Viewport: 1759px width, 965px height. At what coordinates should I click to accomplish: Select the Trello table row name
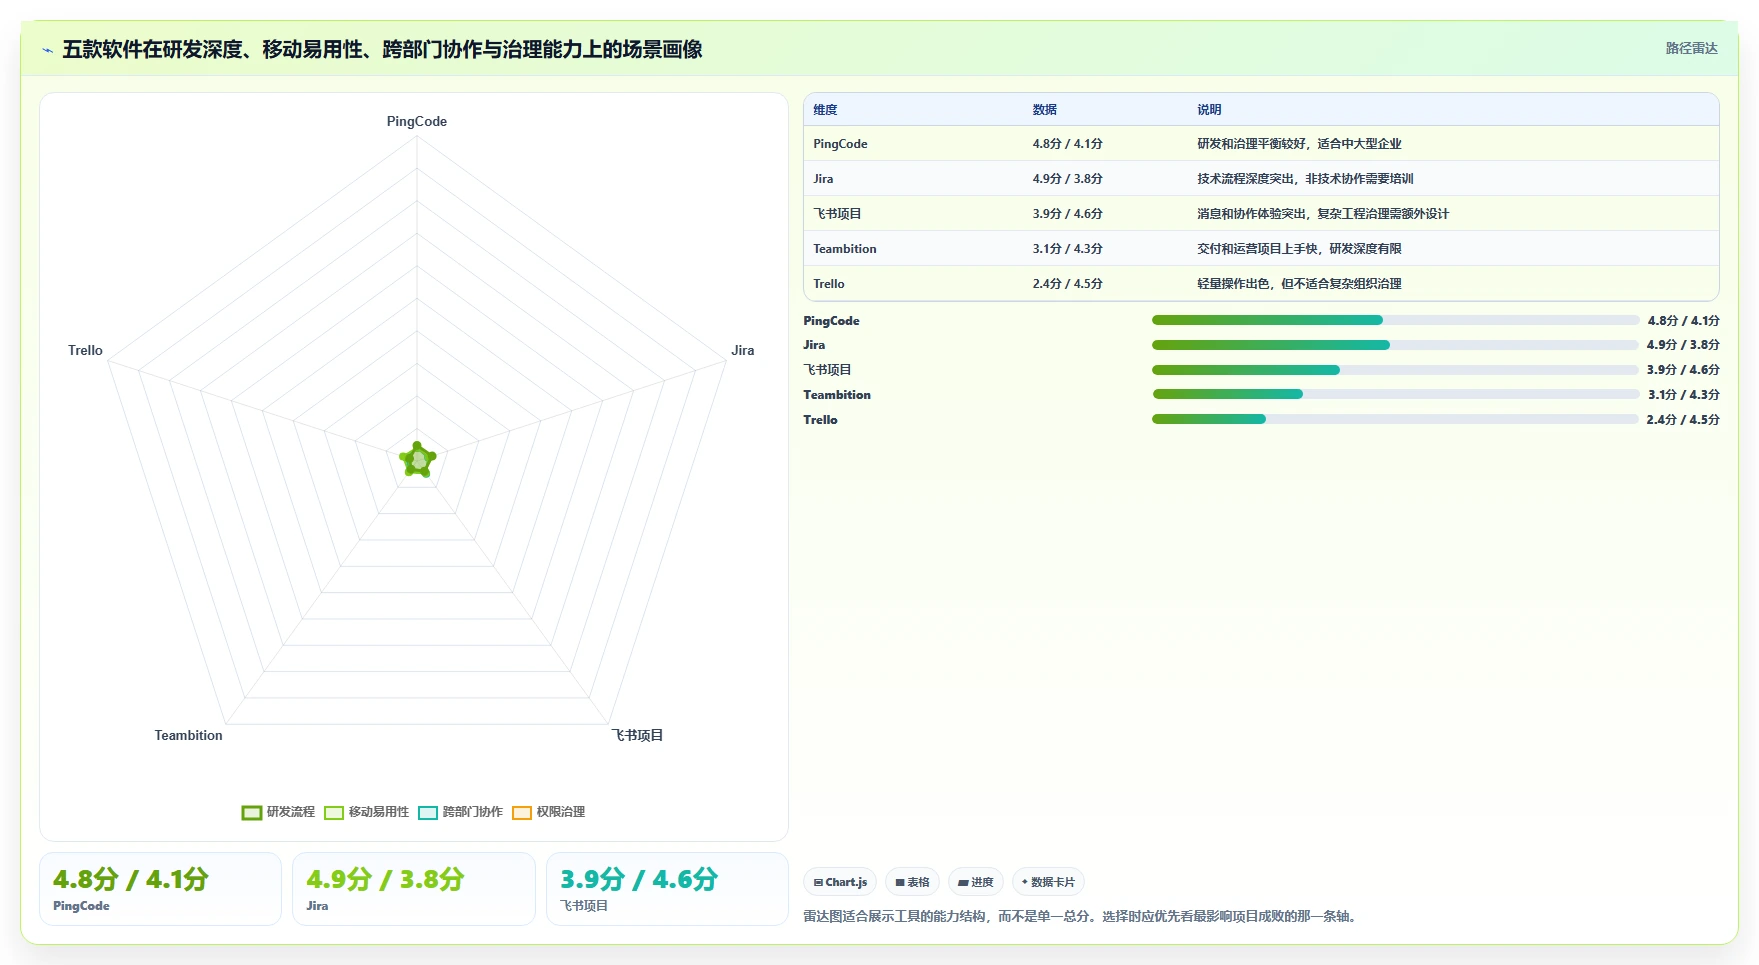click(829, 284)
